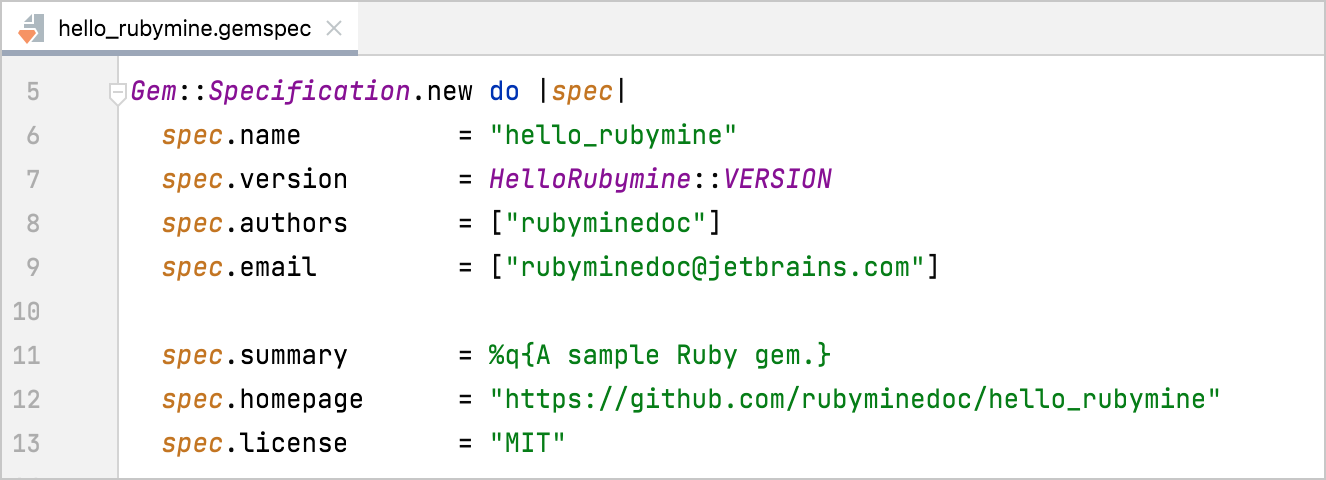Click the empty line 10 in the editor

600,312
